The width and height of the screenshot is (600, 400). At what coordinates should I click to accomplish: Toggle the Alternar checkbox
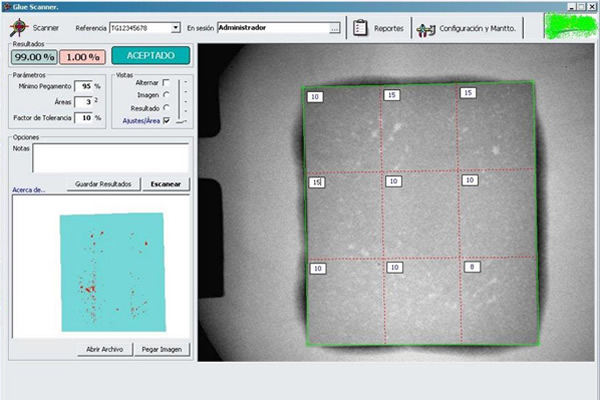(x=166, y=82)
